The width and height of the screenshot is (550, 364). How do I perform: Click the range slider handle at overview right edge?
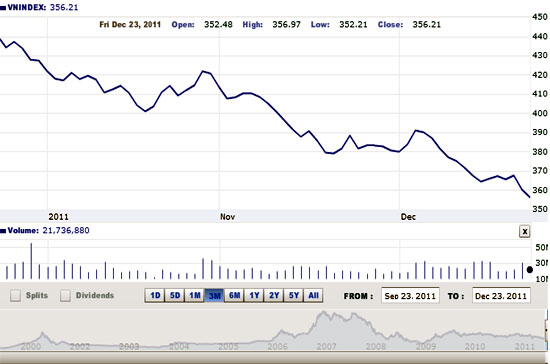tap(546, 330)
